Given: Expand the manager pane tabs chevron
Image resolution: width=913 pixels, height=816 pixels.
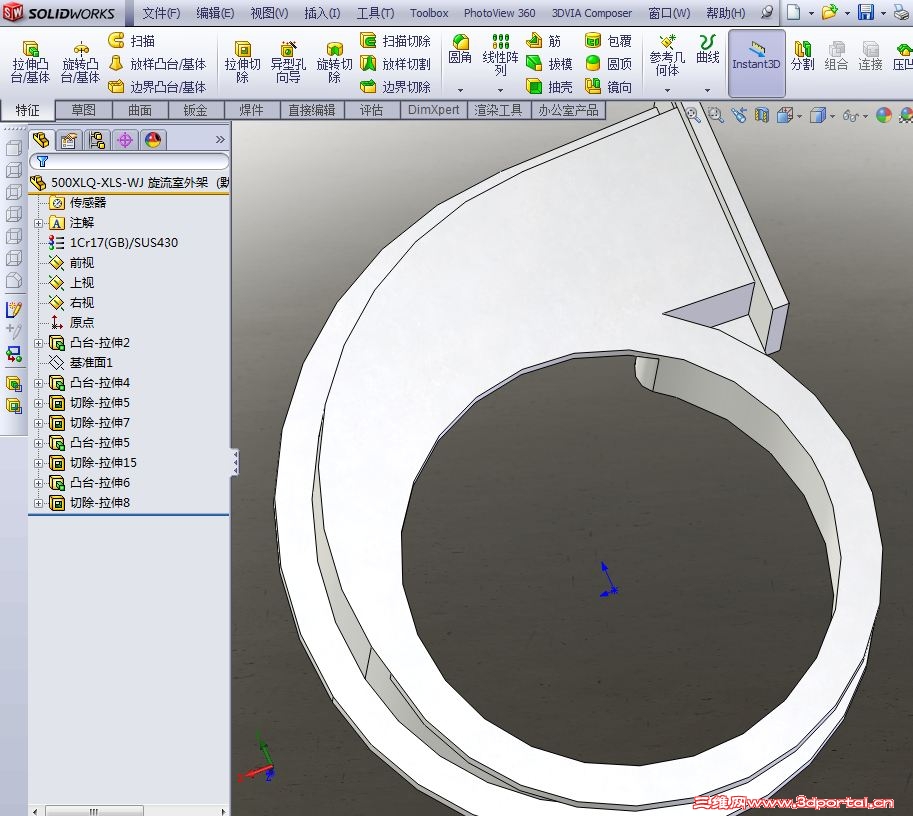Looking at the screenshot, I should [x=220, y=139].
